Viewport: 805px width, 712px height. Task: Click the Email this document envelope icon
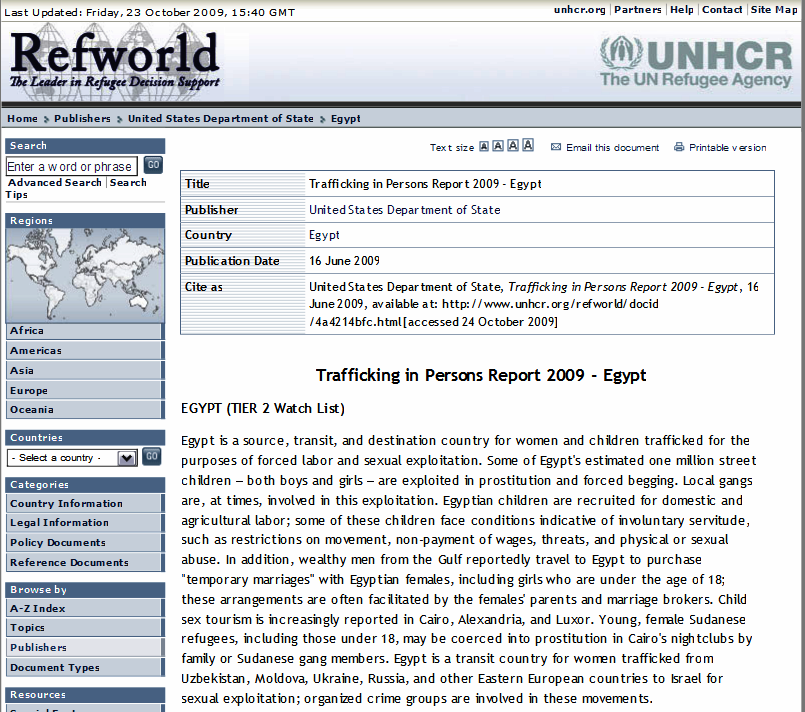[x=556, y=147]
